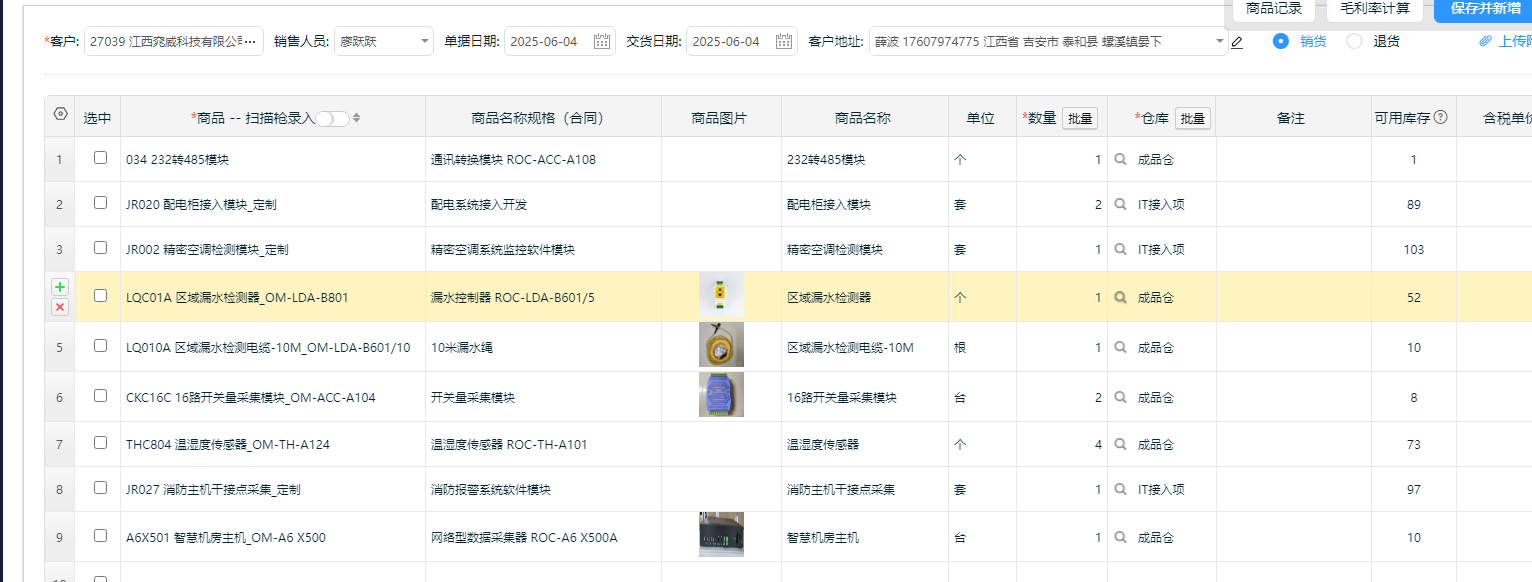Click warehouse search icon in 温湿度传感器 row
The image size is (1532, 582).
[1121, 444]
